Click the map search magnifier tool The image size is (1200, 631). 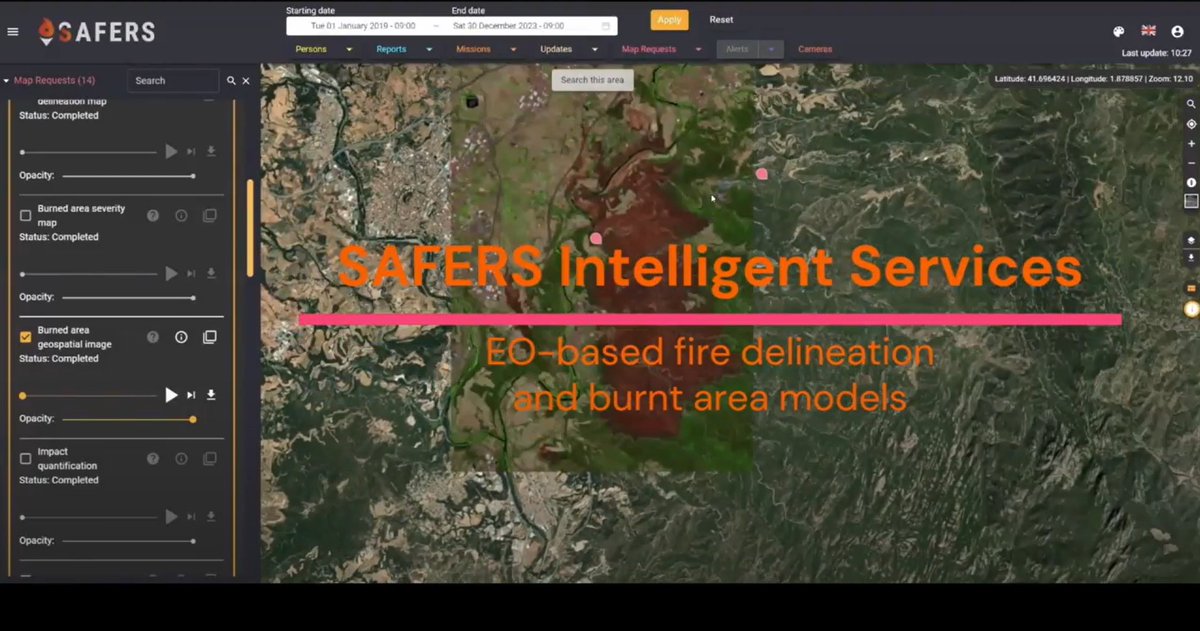(x=1191, y=104)
